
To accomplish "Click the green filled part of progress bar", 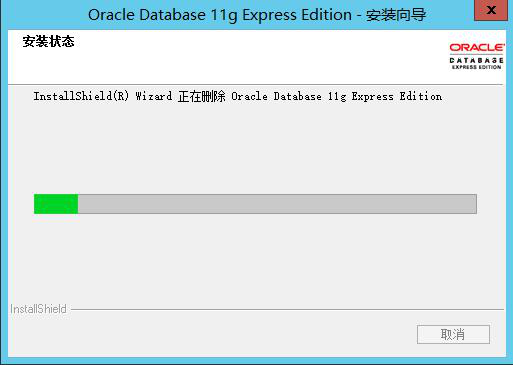I will 56,204.
